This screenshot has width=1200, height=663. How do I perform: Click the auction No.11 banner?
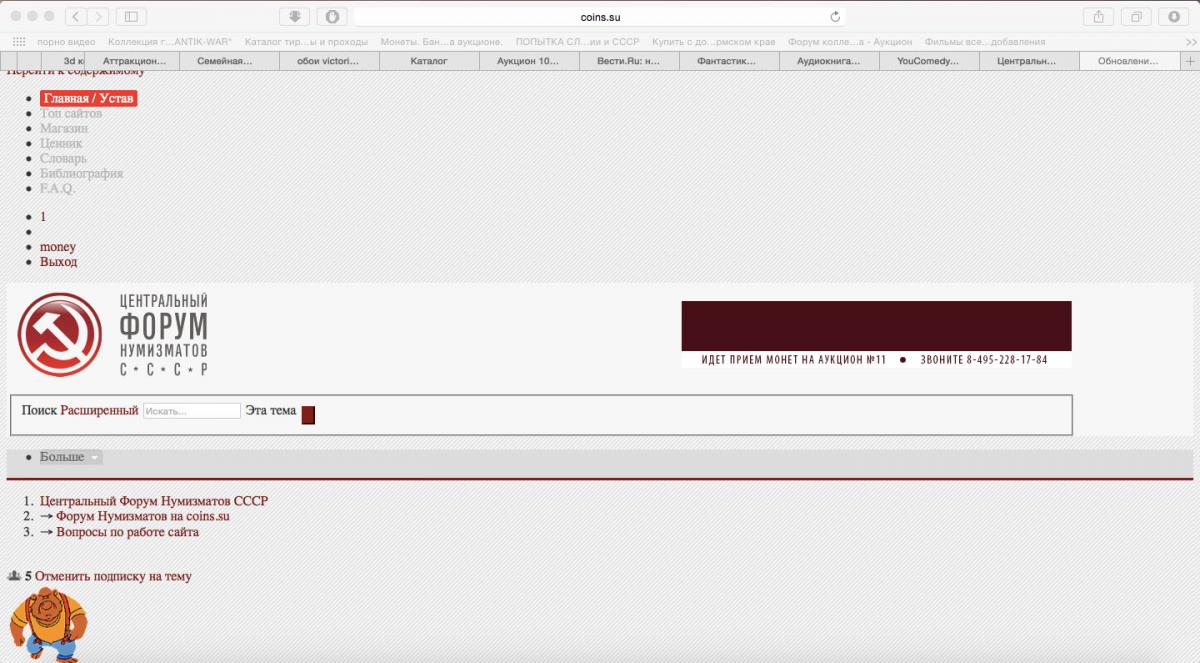pyautogui.click(x=876, y=334)
